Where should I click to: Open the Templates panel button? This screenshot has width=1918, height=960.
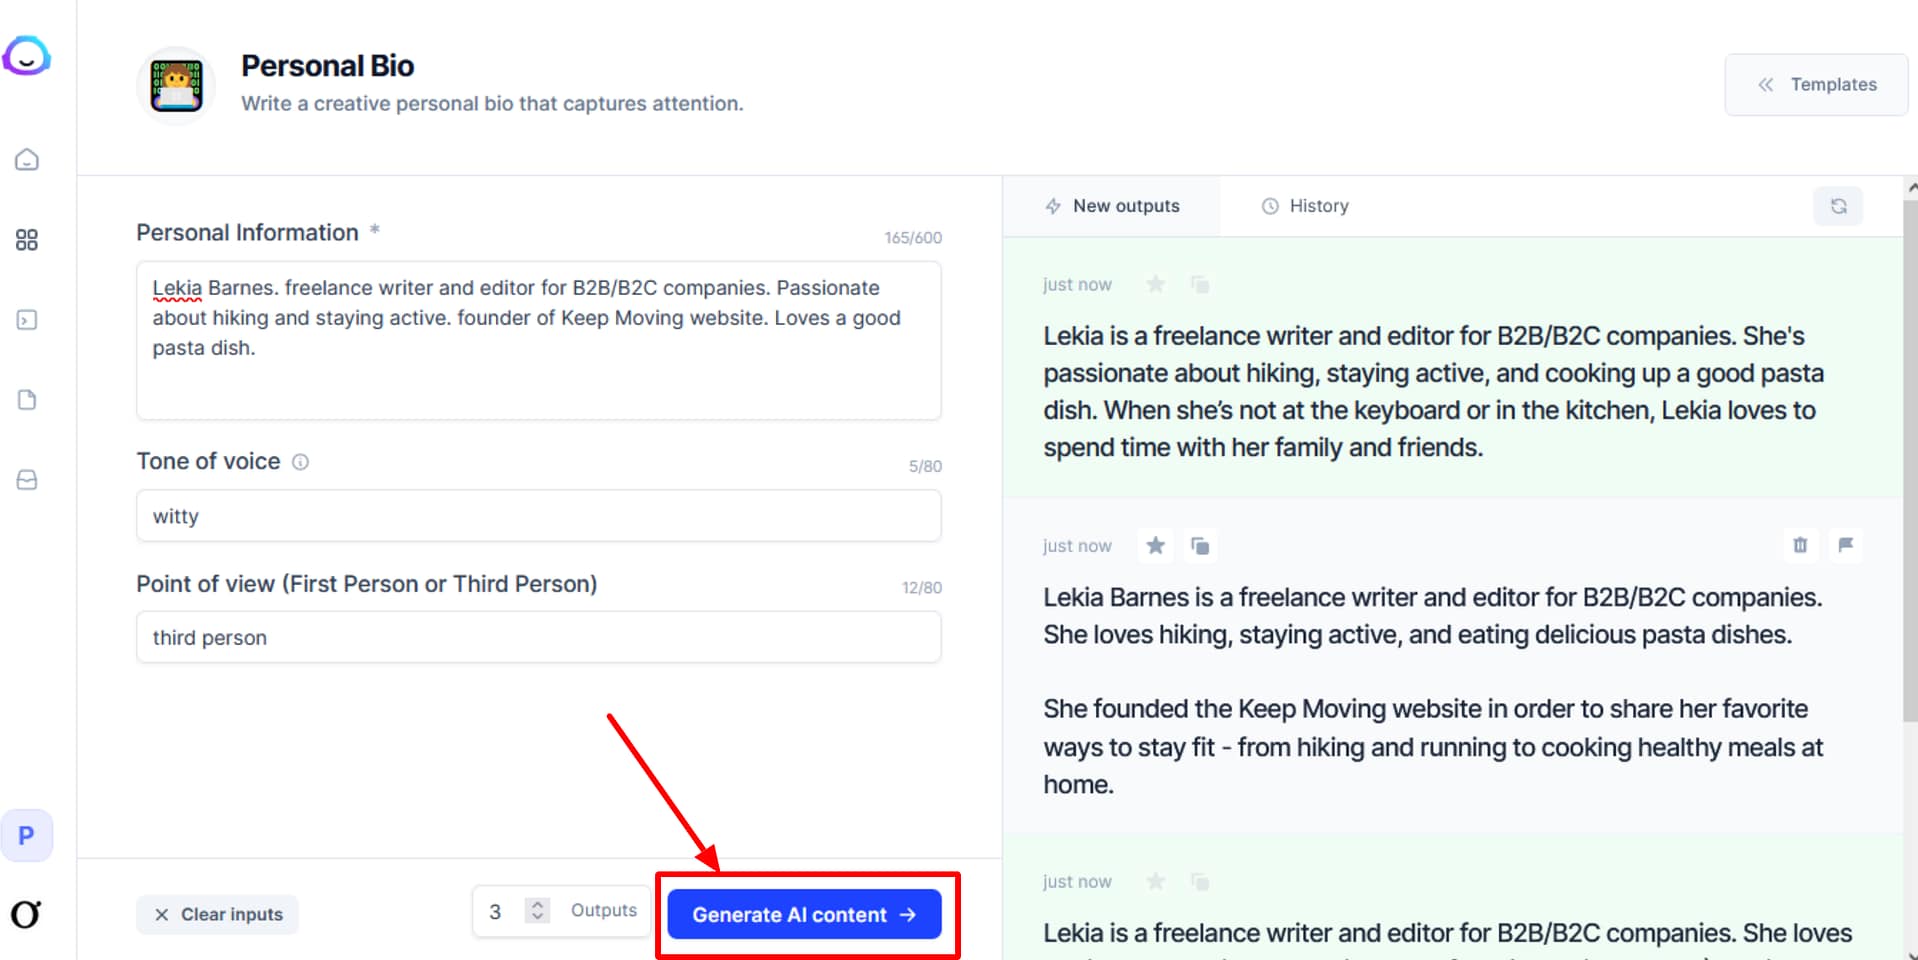[x=1816, y=85]
